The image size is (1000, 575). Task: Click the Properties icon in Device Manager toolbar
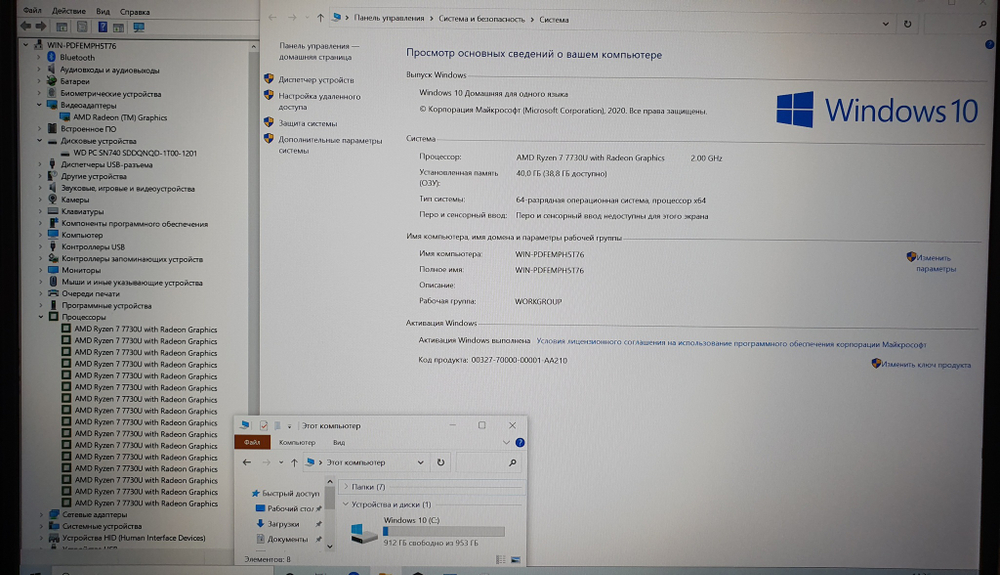(x=82, y=27)
